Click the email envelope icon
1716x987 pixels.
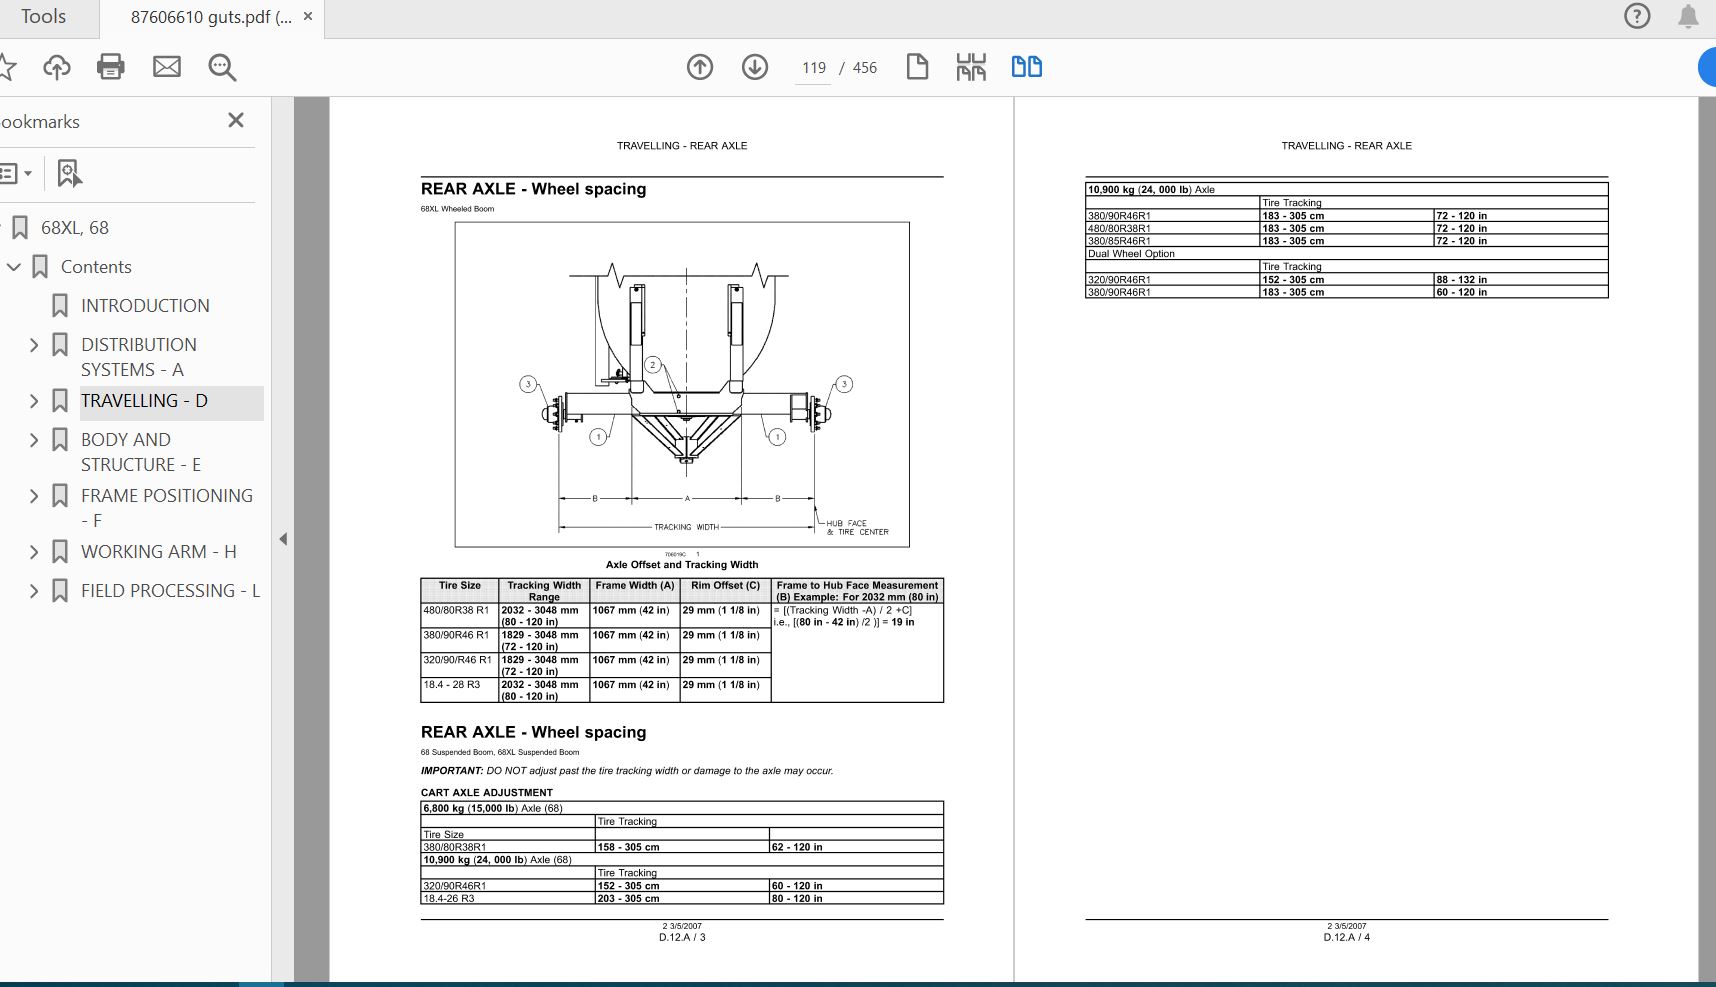click(x=167, y=67)
